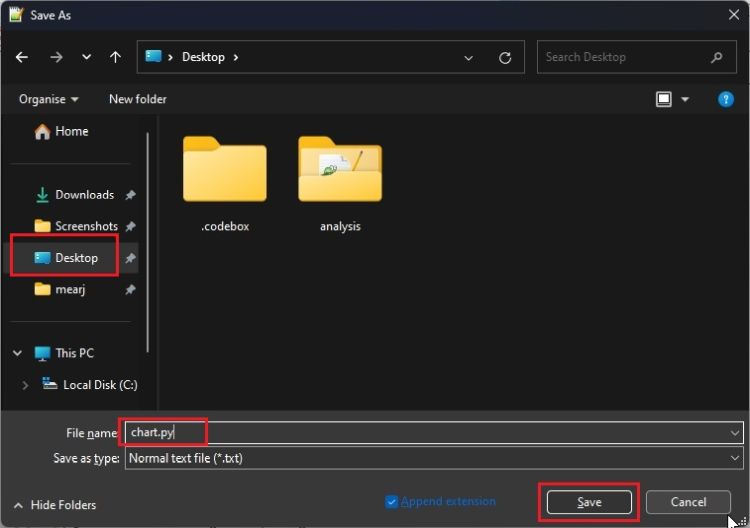750x528 pixels.
Task: Open mearj folder in sidebar
Action: [60, 289]
